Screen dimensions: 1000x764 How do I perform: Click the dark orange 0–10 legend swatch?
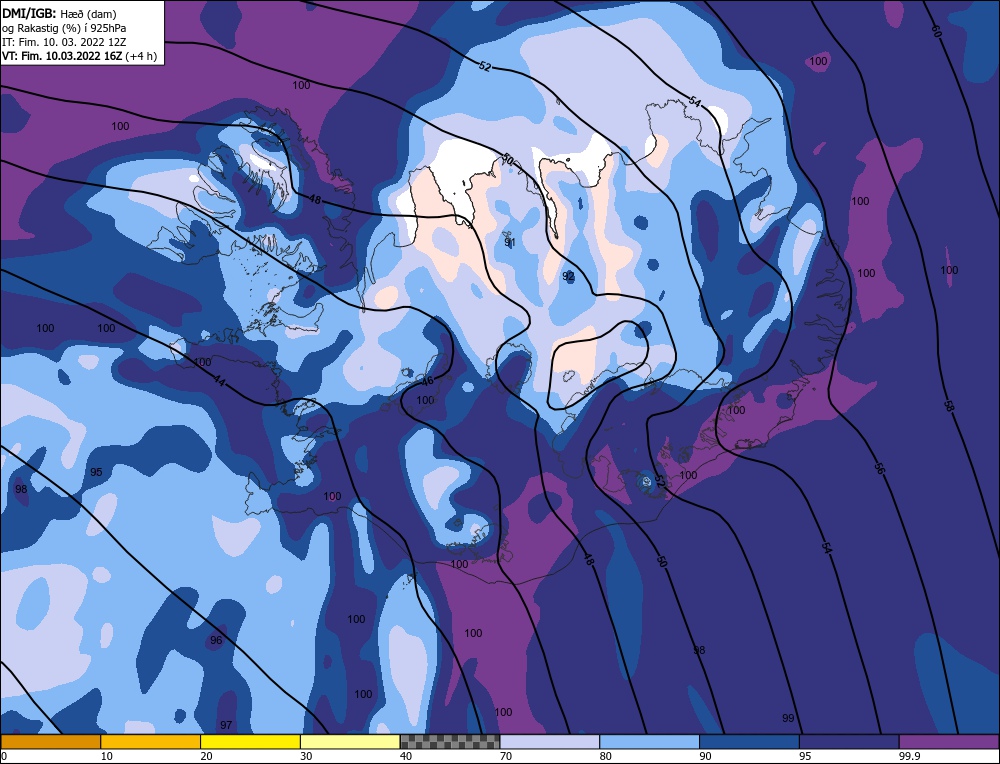pos(50,741)
